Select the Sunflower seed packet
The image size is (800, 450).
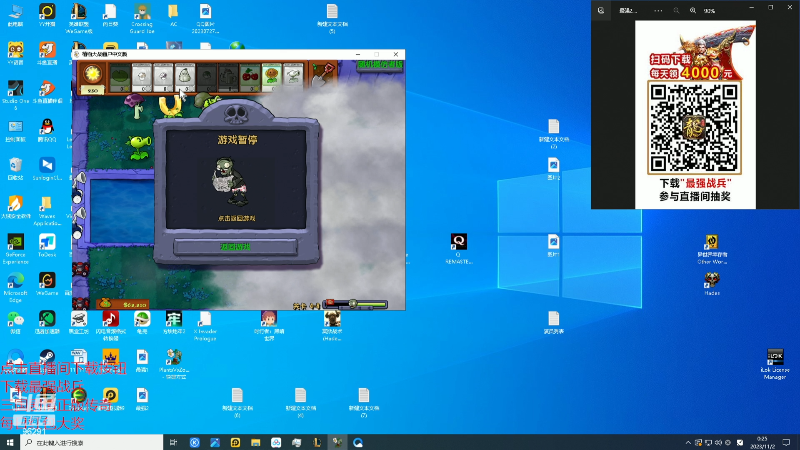(271, 78)
